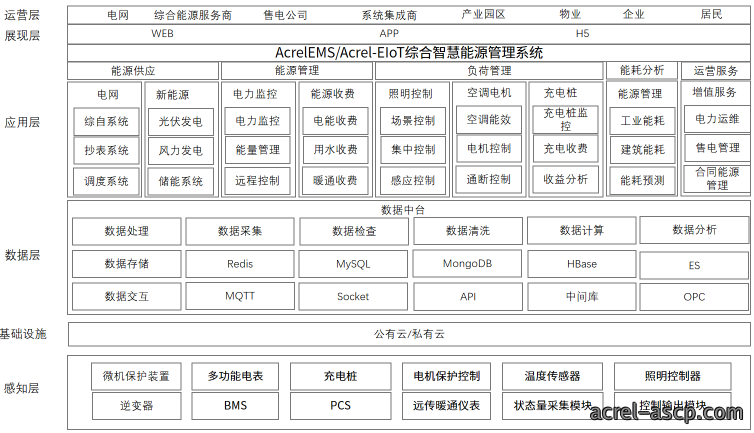The image size is (754, 433).
Task: Click the 综自系统 box
Action: pyautogui.click(x=106, y=122)
